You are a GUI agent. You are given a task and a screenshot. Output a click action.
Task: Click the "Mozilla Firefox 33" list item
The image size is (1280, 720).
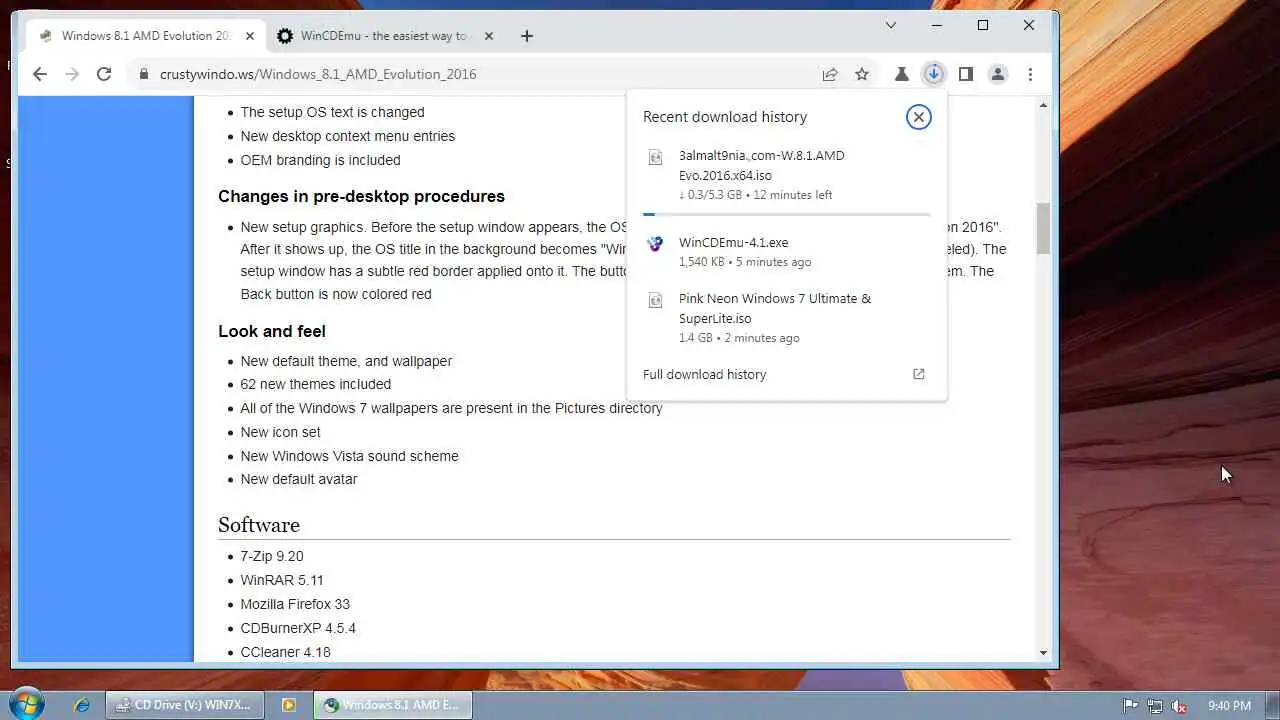(x=295, y=604)
